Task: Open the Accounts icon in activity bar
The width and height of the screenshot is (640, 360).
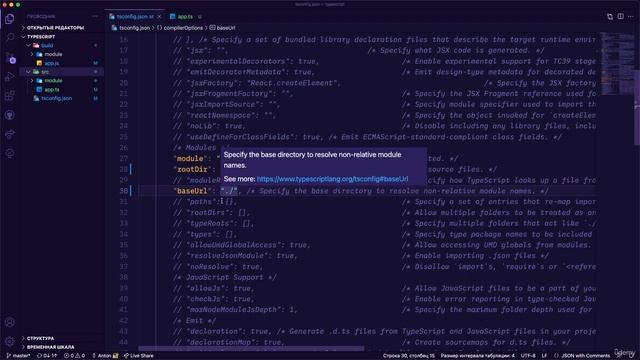Action: [x=10, y=322]
